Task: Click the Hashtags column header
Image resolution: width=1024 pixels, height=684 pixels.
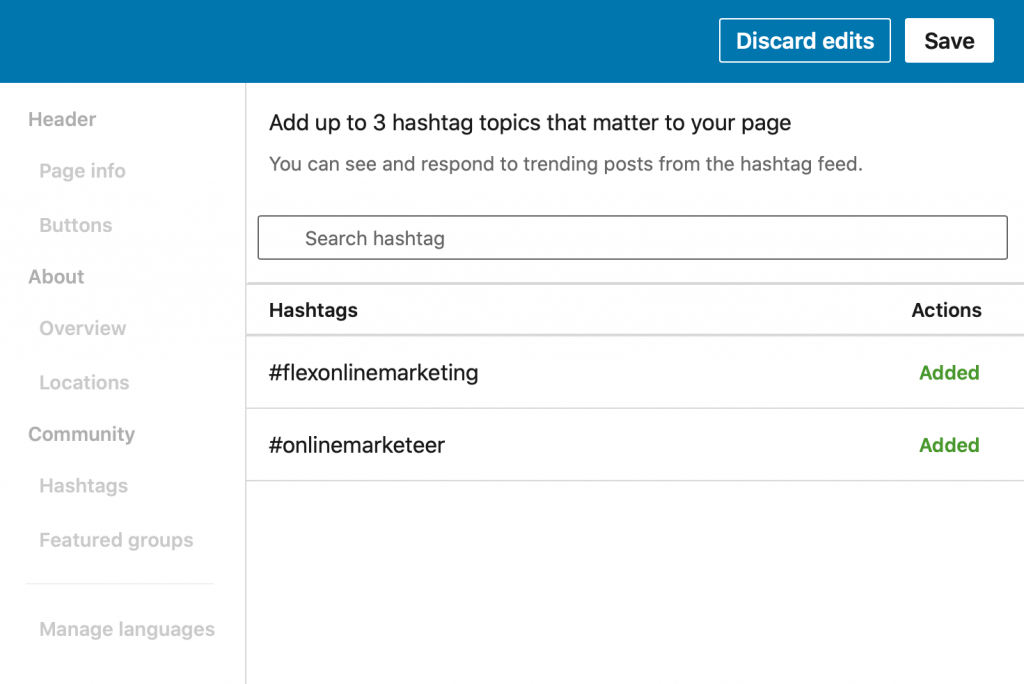Action: (x=313, y=310)
